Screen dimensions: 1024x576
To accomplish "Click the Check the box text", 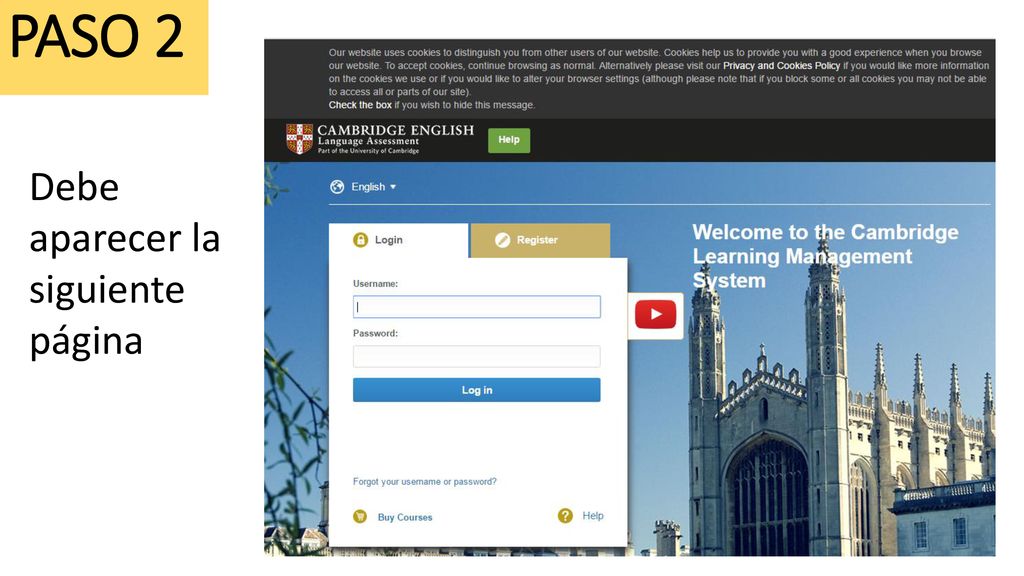I will click(x=360, y=105).
